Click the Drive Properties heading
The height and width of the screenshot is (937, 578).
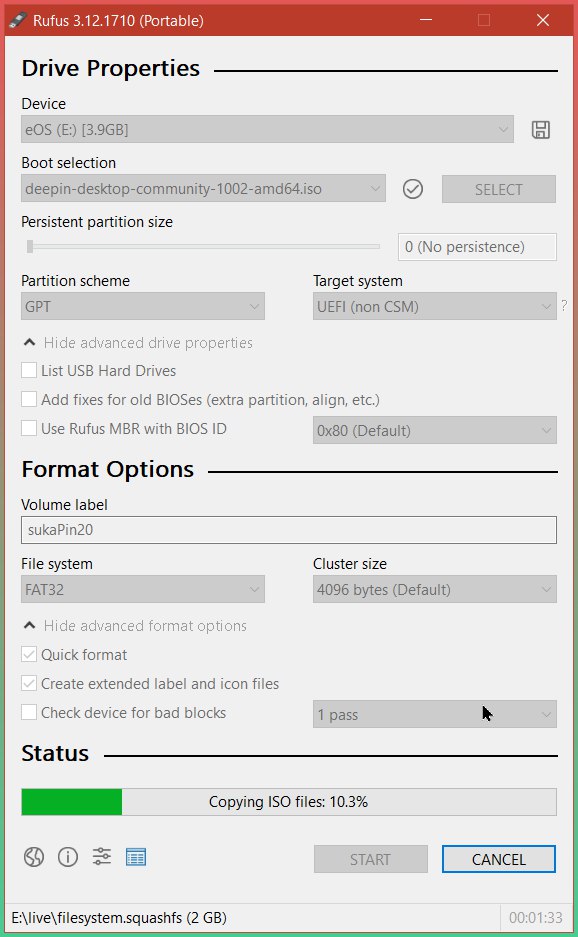[111, 68]
